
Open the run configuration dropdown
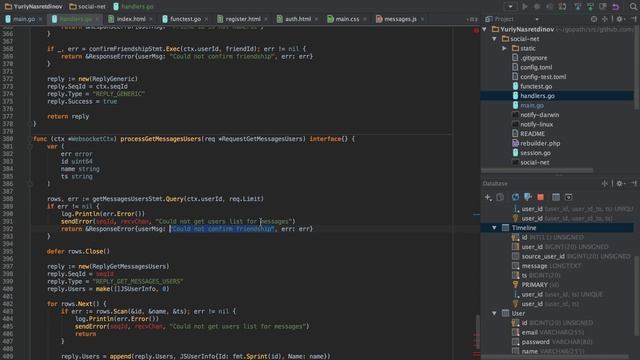[510, 7]
